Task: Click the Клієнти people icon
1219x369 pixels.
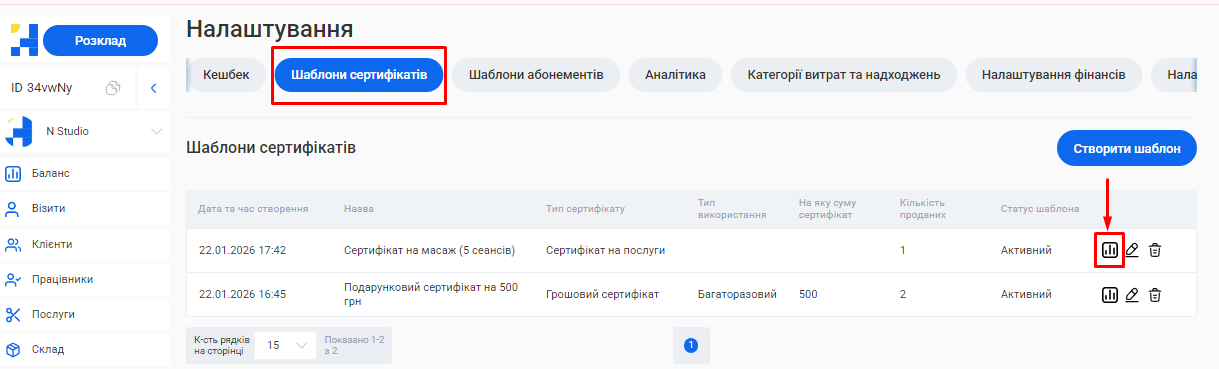Action: (x=13, y=244)
